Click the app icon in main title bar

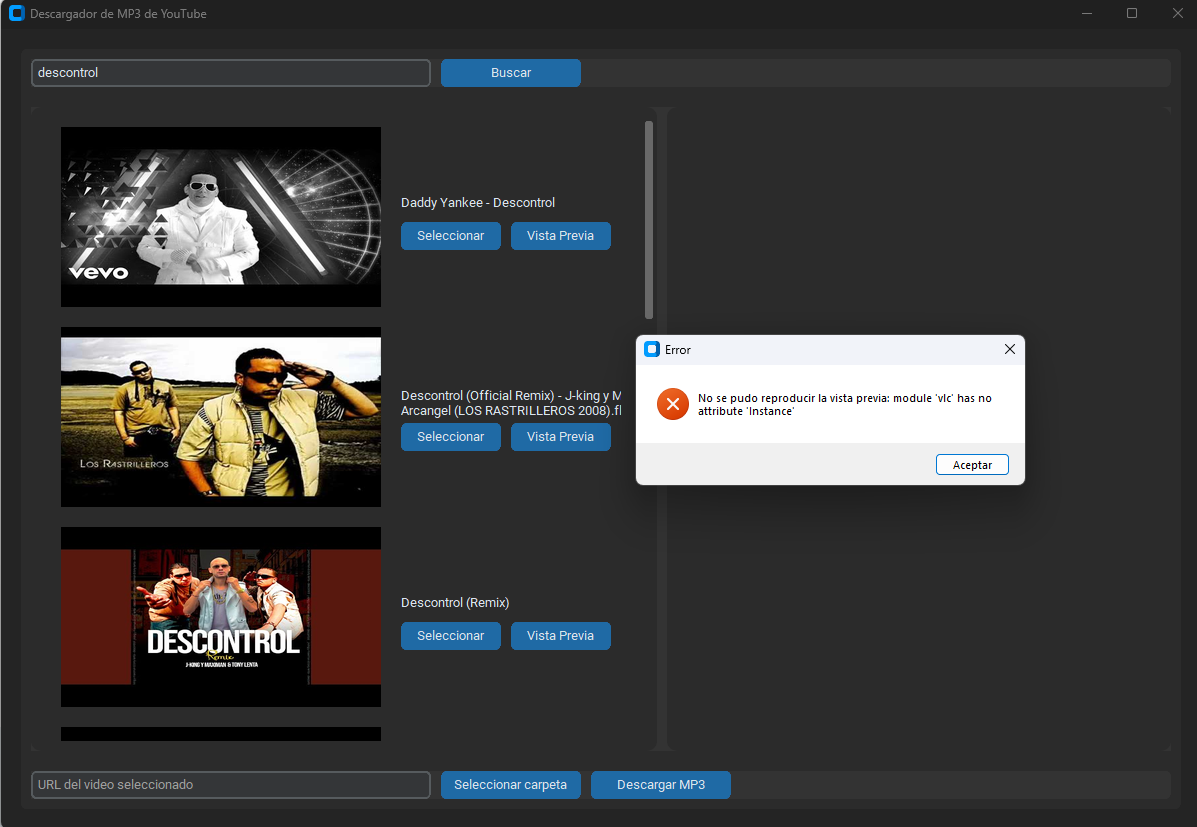point(16,14)
